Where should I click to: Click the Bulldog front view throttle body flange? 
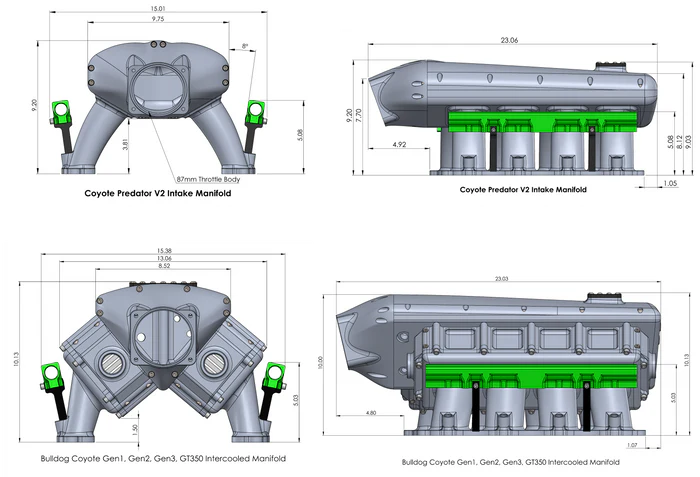point(162,334)
